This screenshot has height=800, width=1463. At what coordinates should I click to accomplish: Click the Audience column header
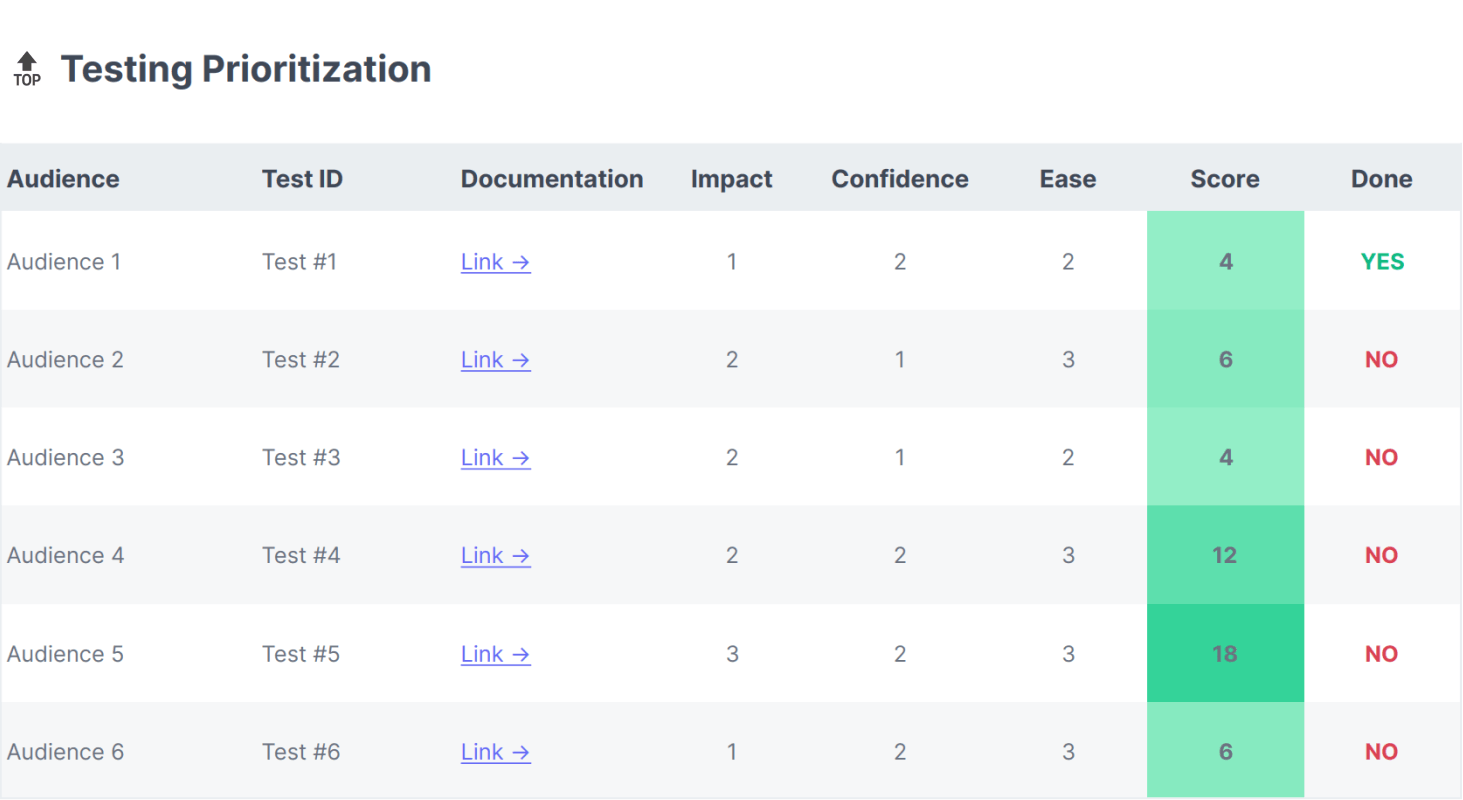[x=63, y=179]
